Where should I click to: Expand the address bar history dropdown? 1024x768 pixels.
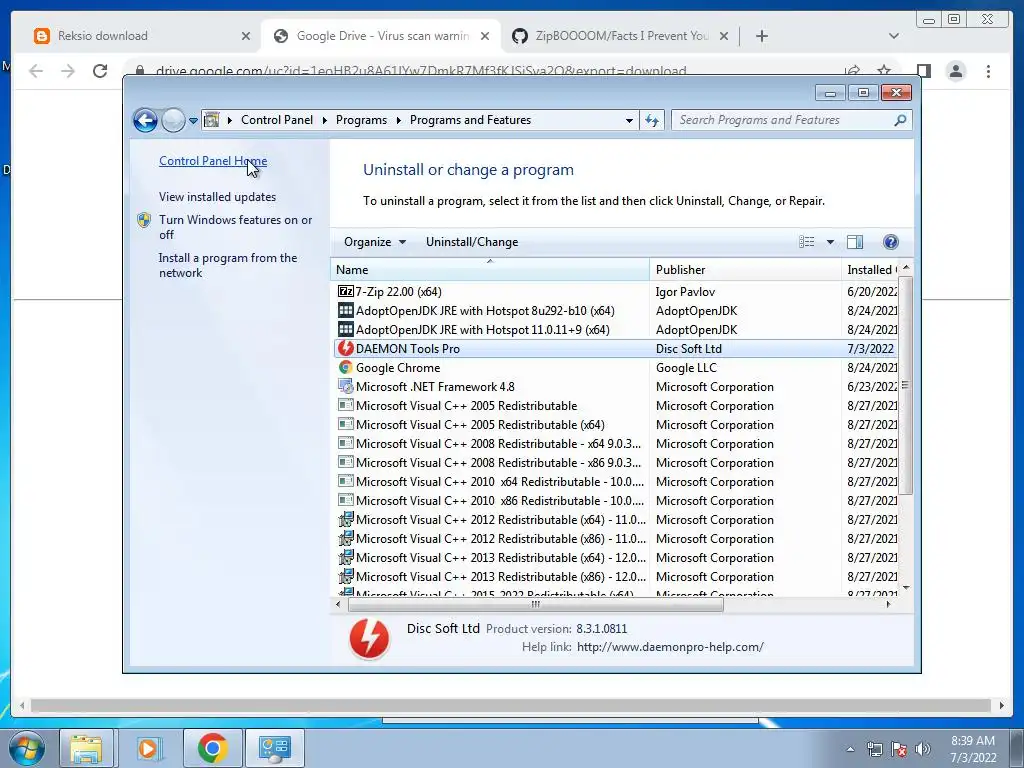[x=629, y=120]
